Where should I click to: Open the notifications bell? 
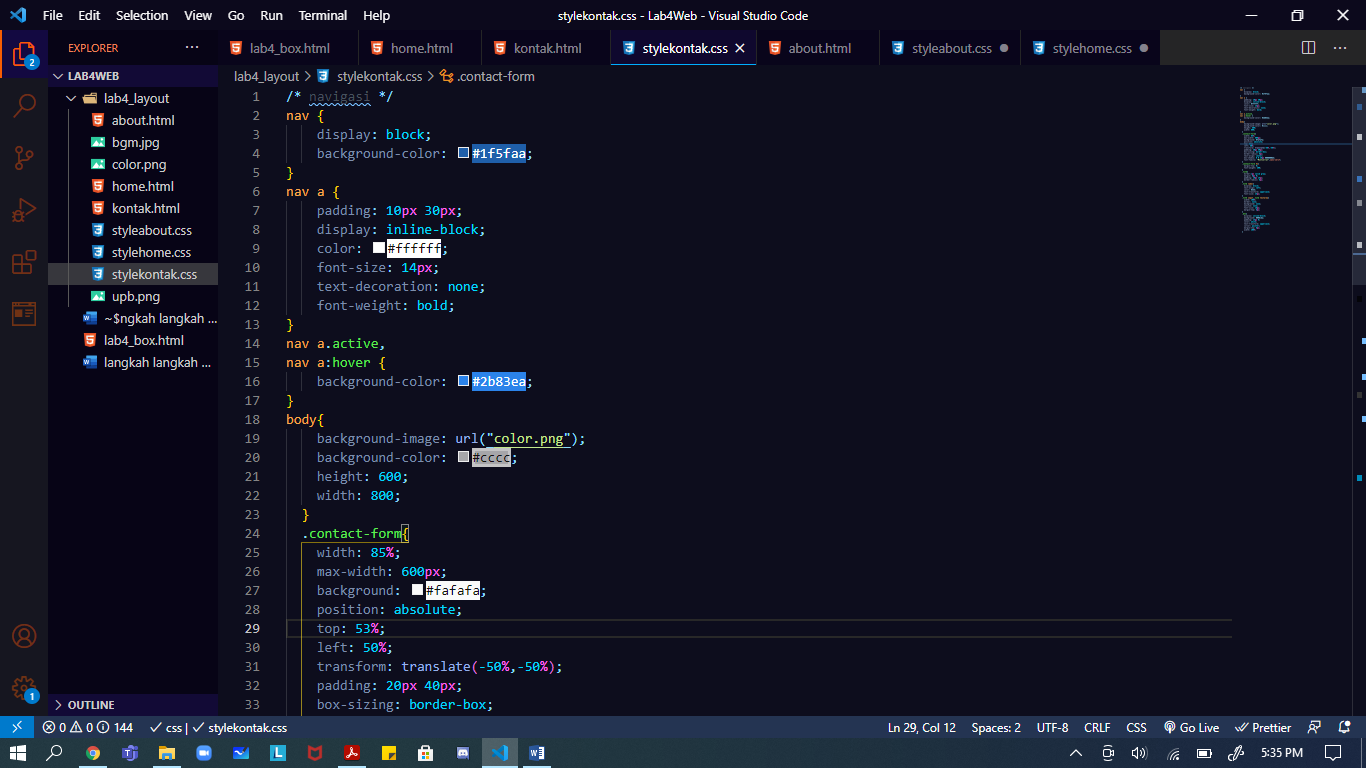(x=1345, y=727)
